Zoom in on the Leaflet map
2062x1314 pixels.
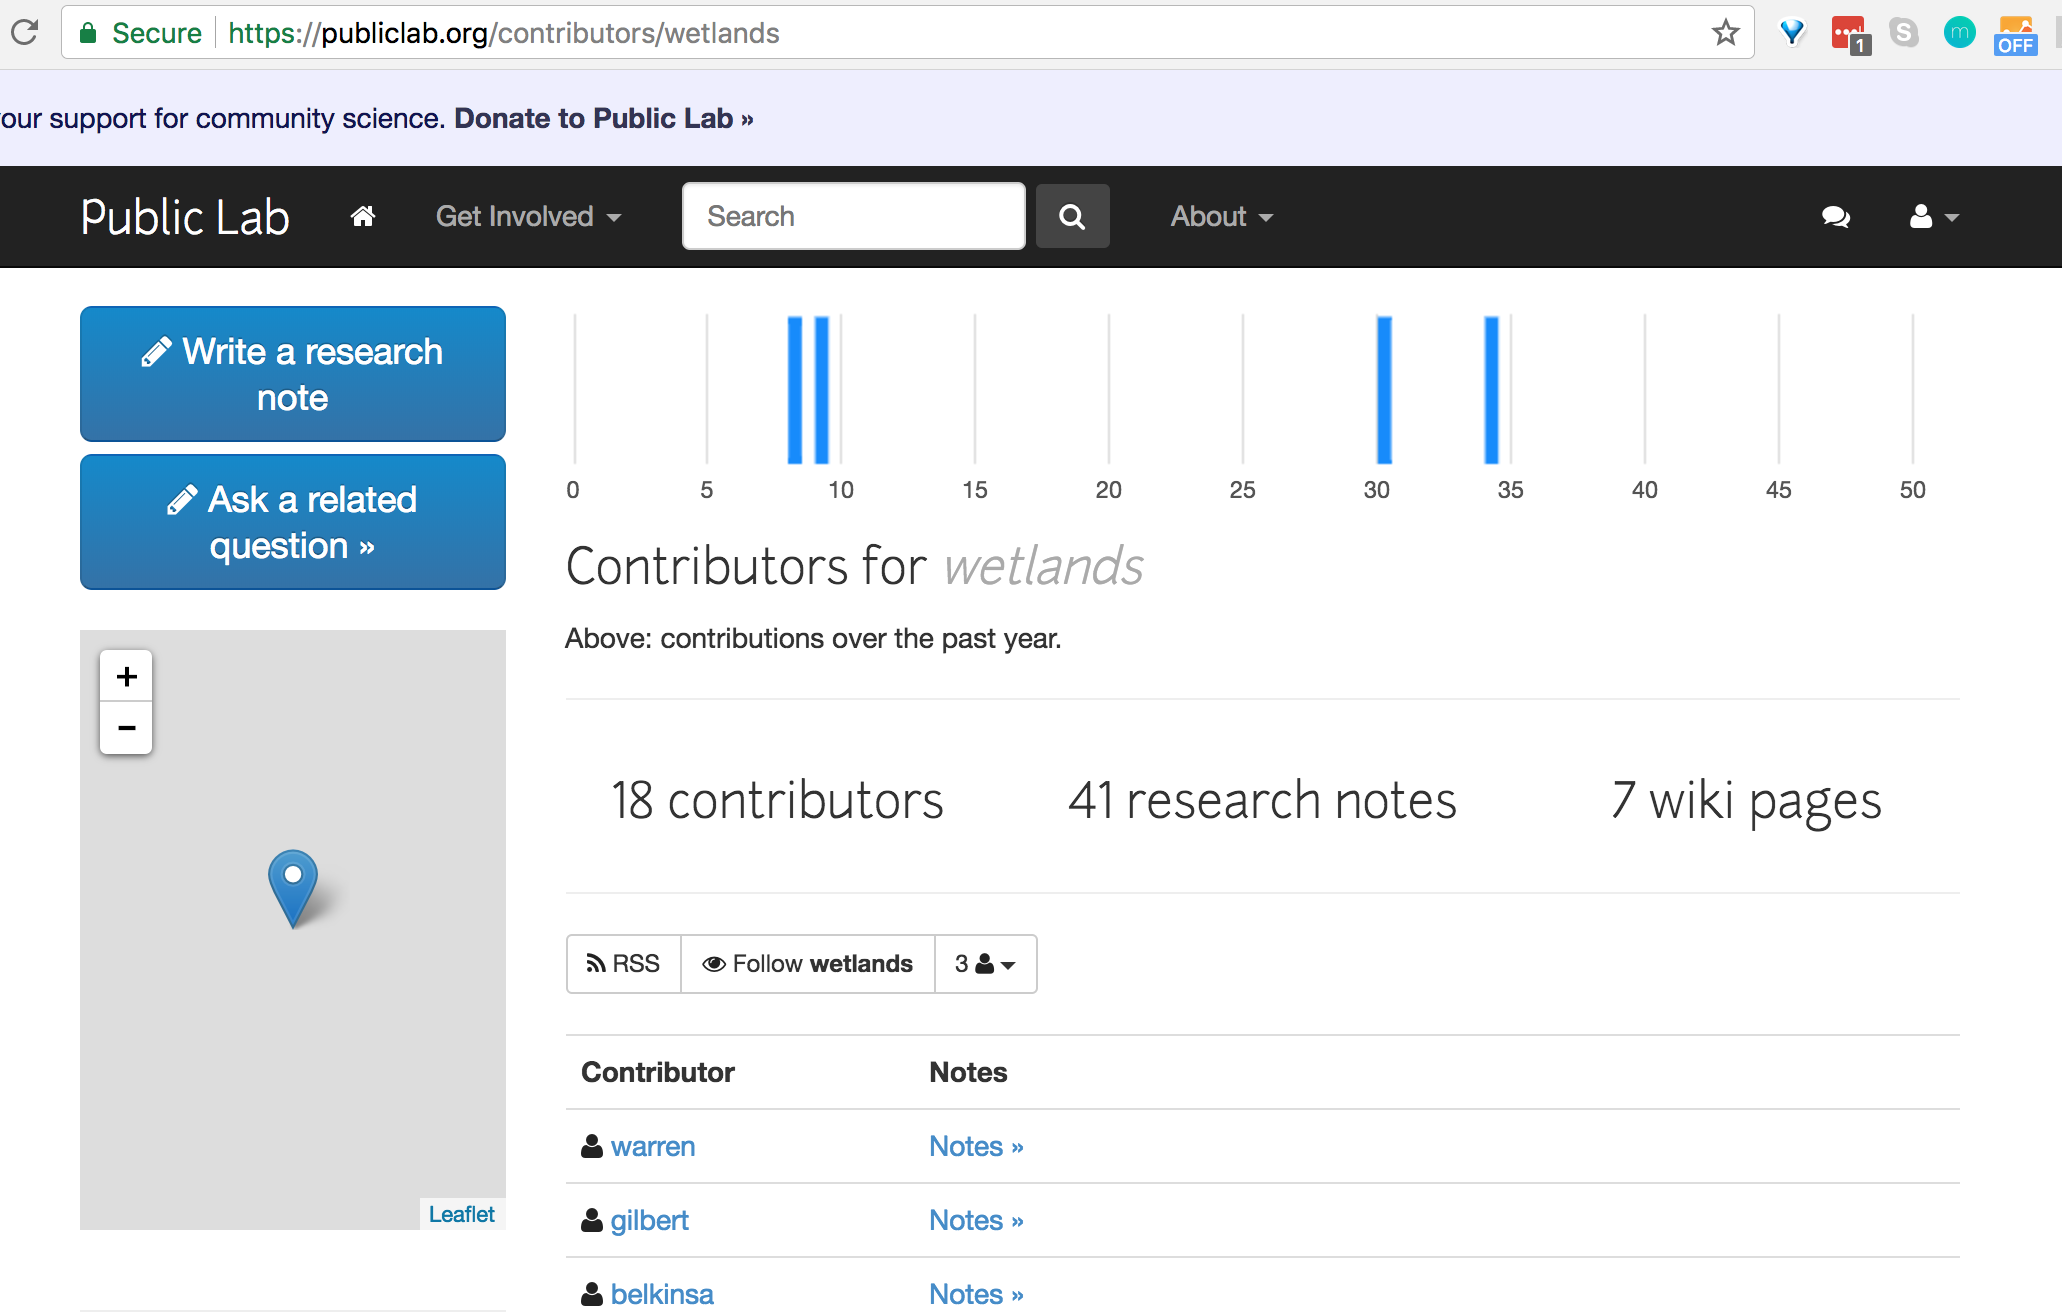click(126, 676)
